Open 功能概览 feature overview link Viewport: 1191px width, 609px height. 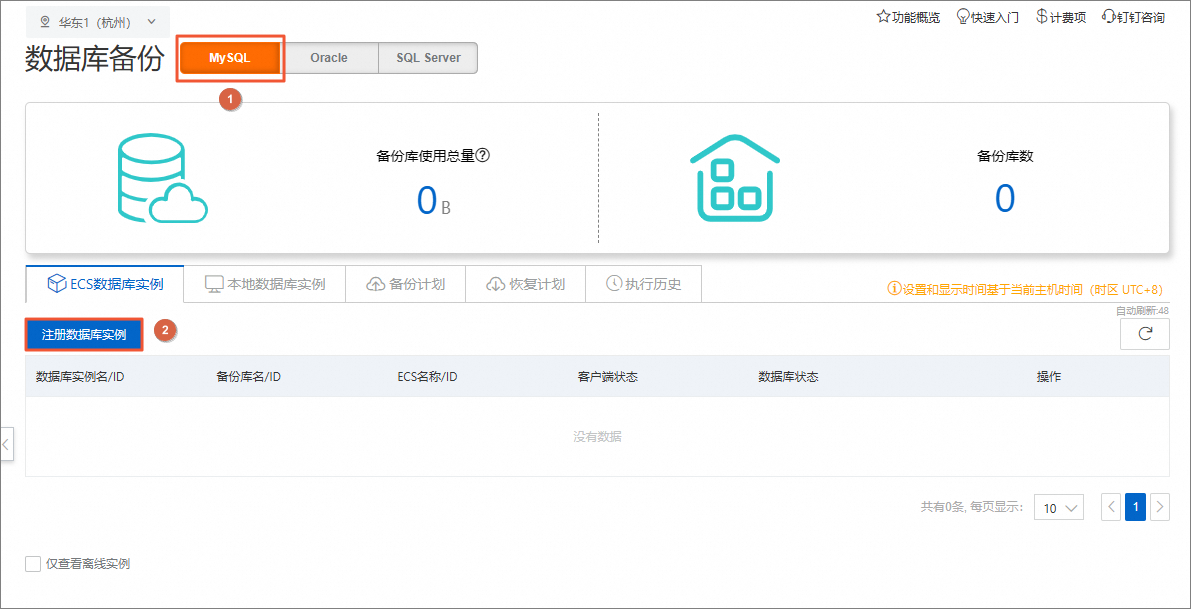coord(908,17)
